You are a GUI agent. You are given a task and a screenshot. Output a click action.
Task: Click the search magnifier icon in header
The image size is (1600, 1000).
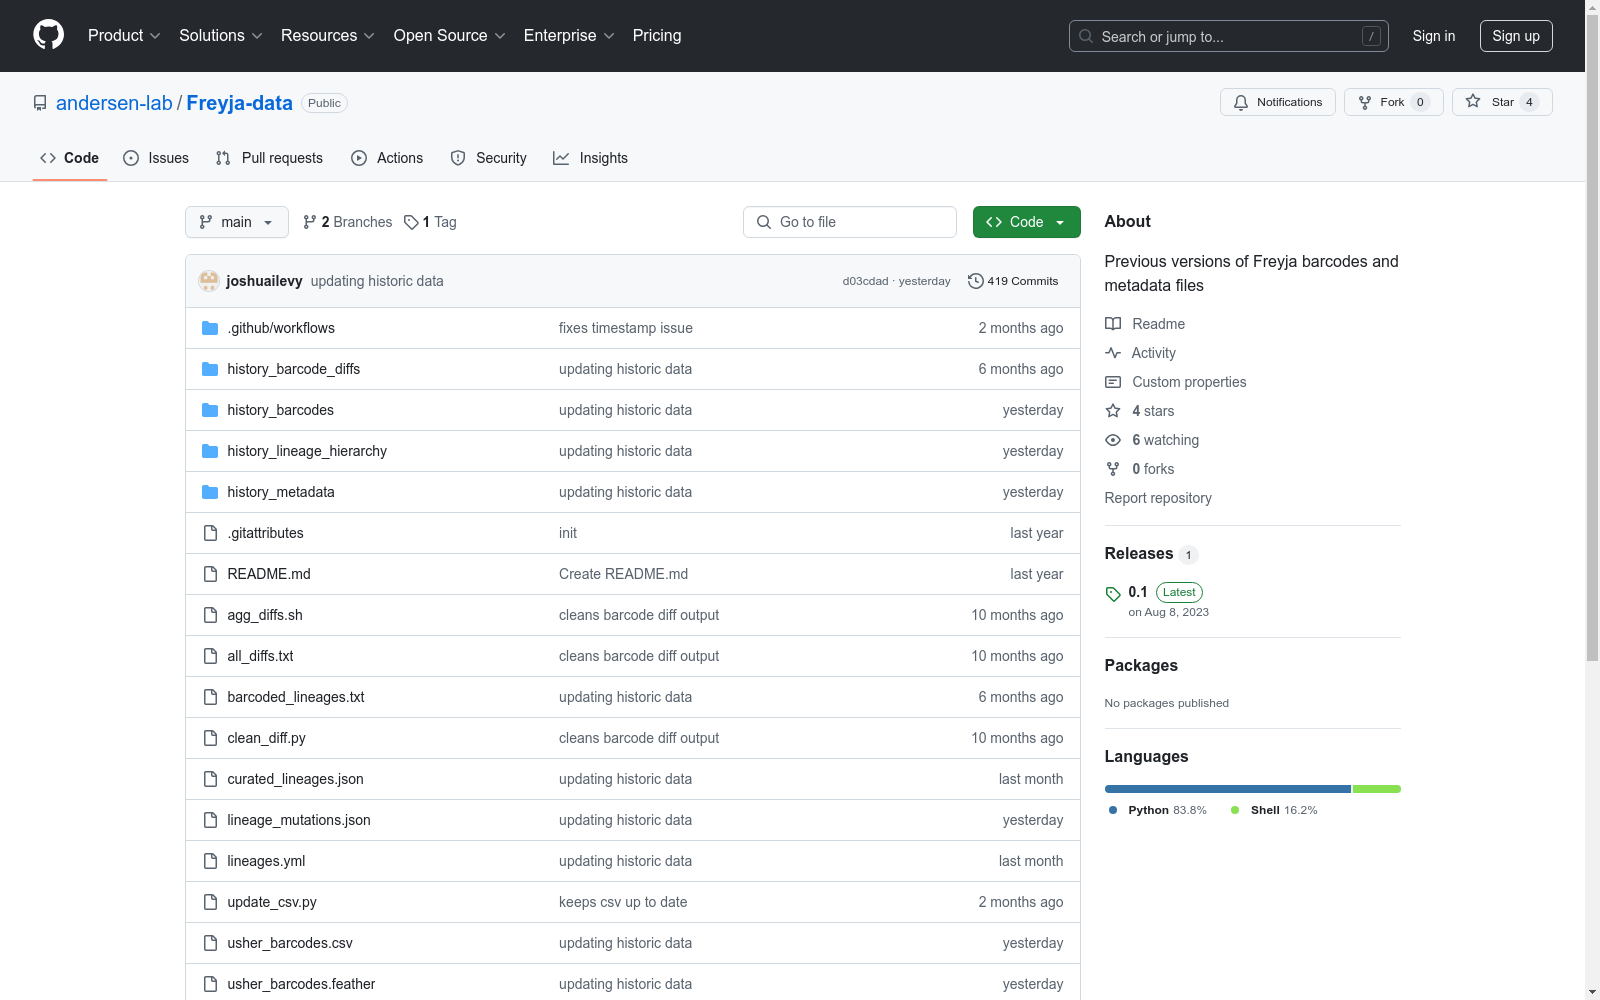1086,36
